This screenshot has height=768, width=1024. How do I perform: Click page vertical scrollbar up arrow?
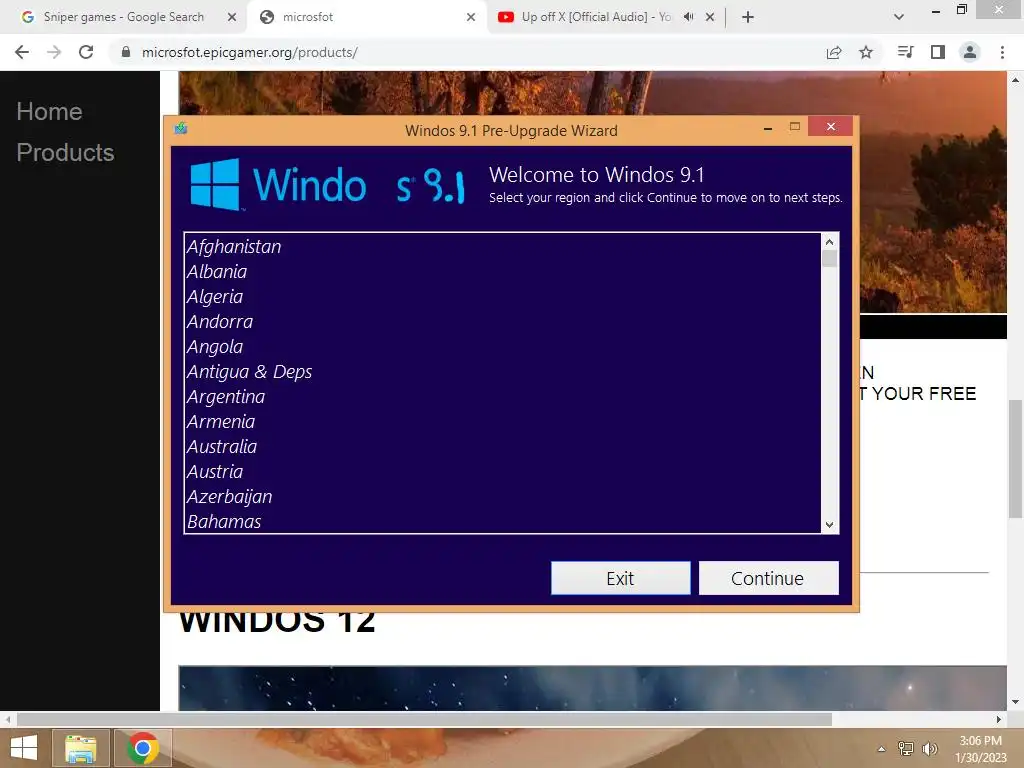point(1016,80)
